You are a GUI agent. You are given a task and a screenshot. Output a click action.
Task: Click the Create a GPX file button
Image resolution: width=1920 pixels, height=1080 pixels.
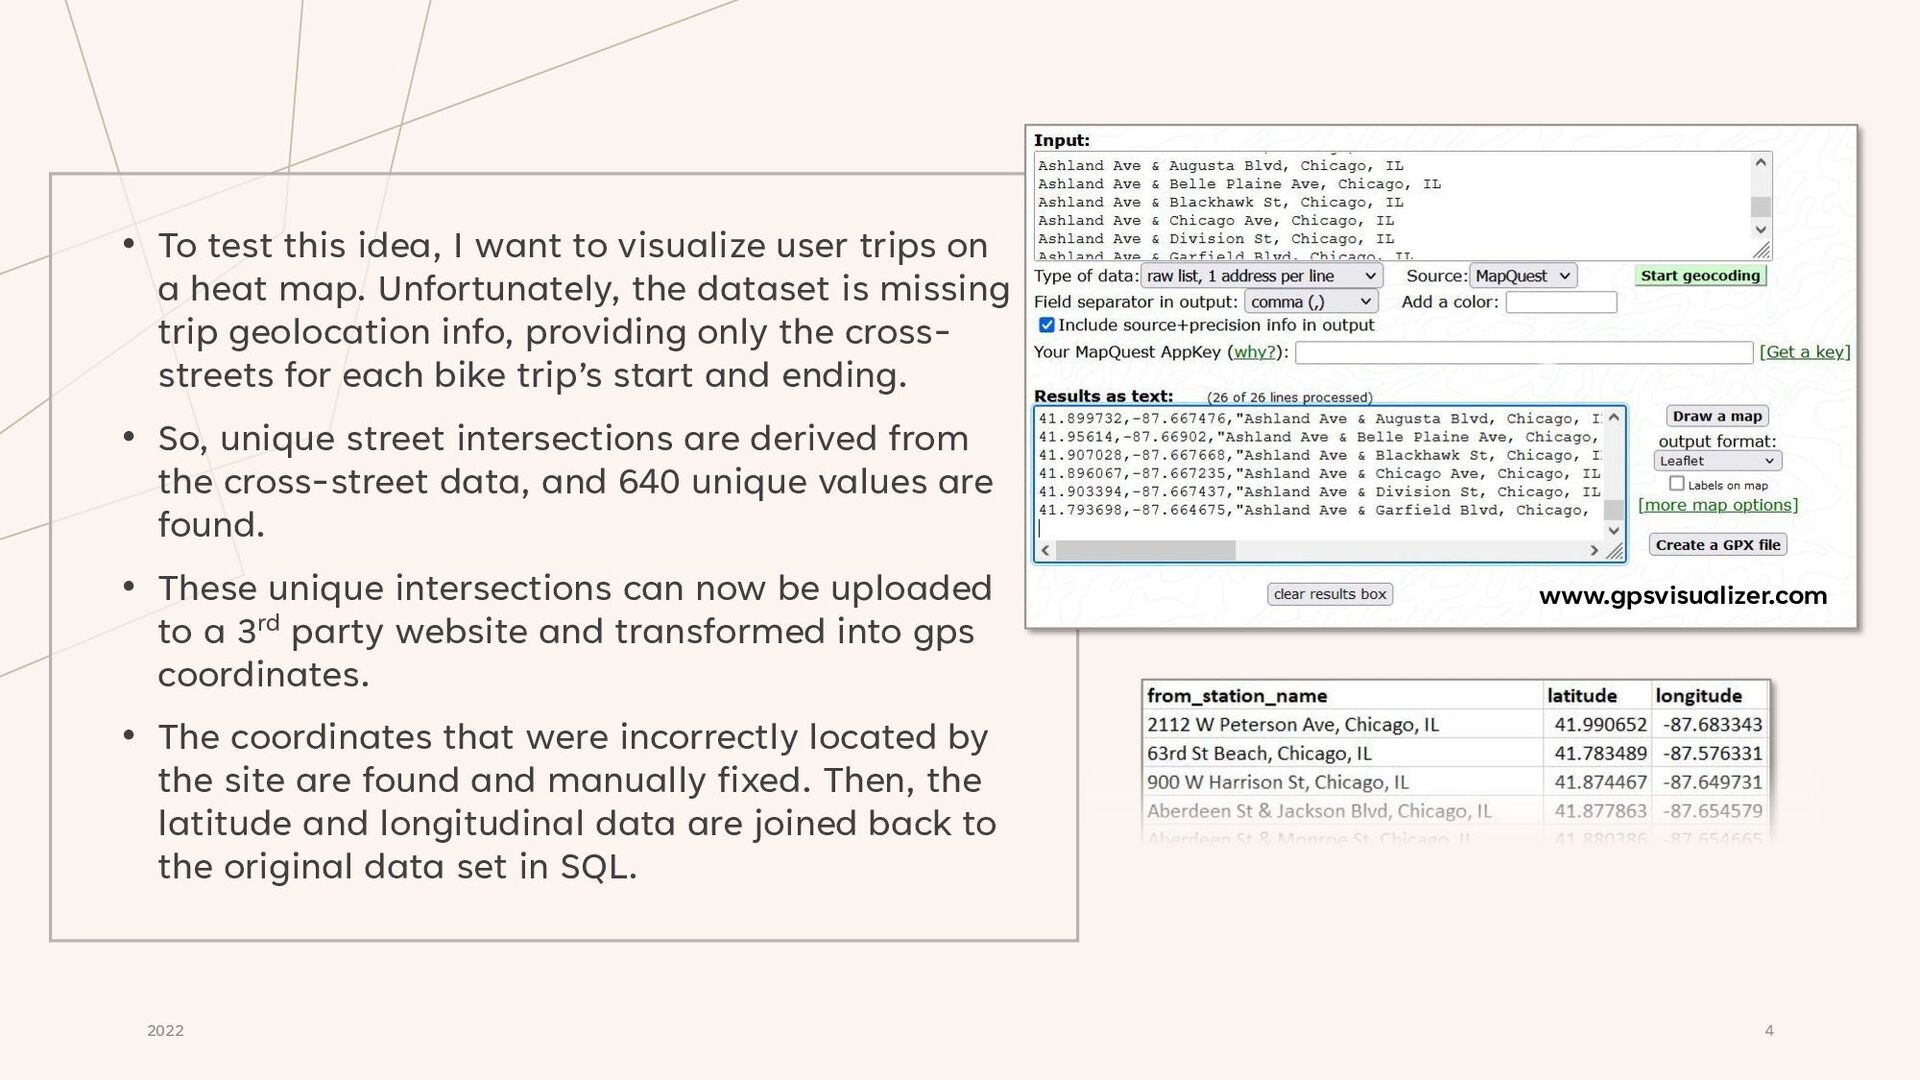pos(1717,545)
